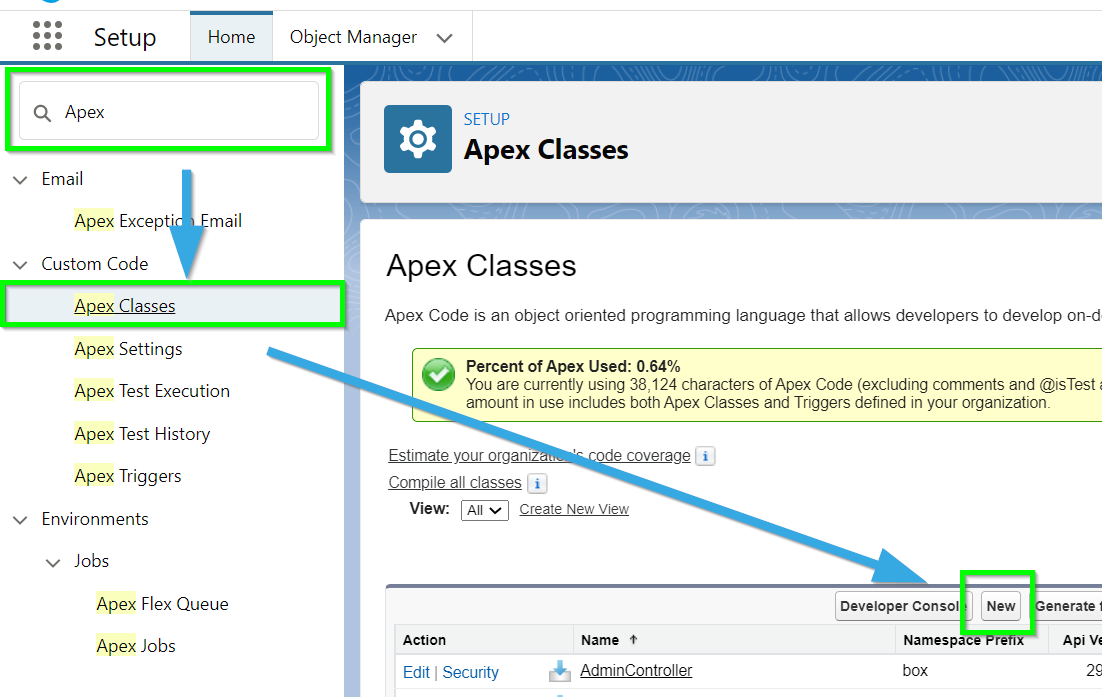Open the Object Manager dropdown chevron
The height and width of the screenshot is (697, 1102).
444,38
